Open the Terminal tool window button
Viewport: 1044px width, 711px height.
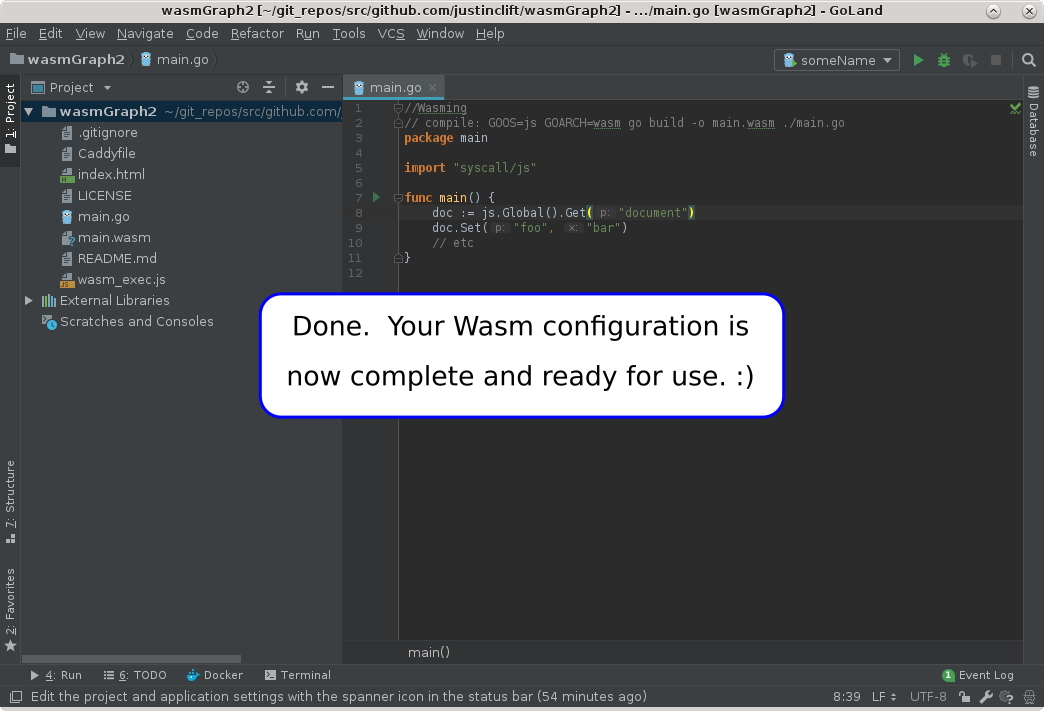click(298, 675)
